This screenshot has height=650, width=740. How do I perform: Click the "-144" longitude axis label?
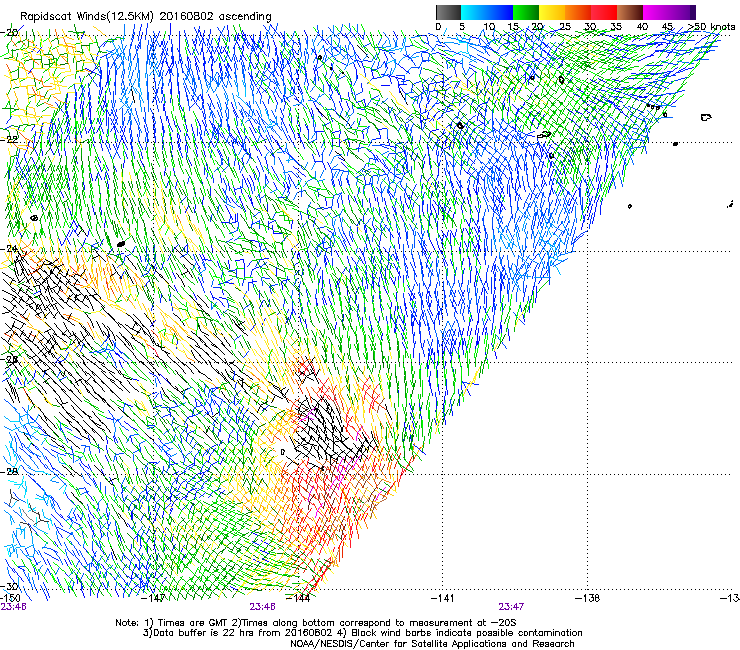[x=299, y=598]
